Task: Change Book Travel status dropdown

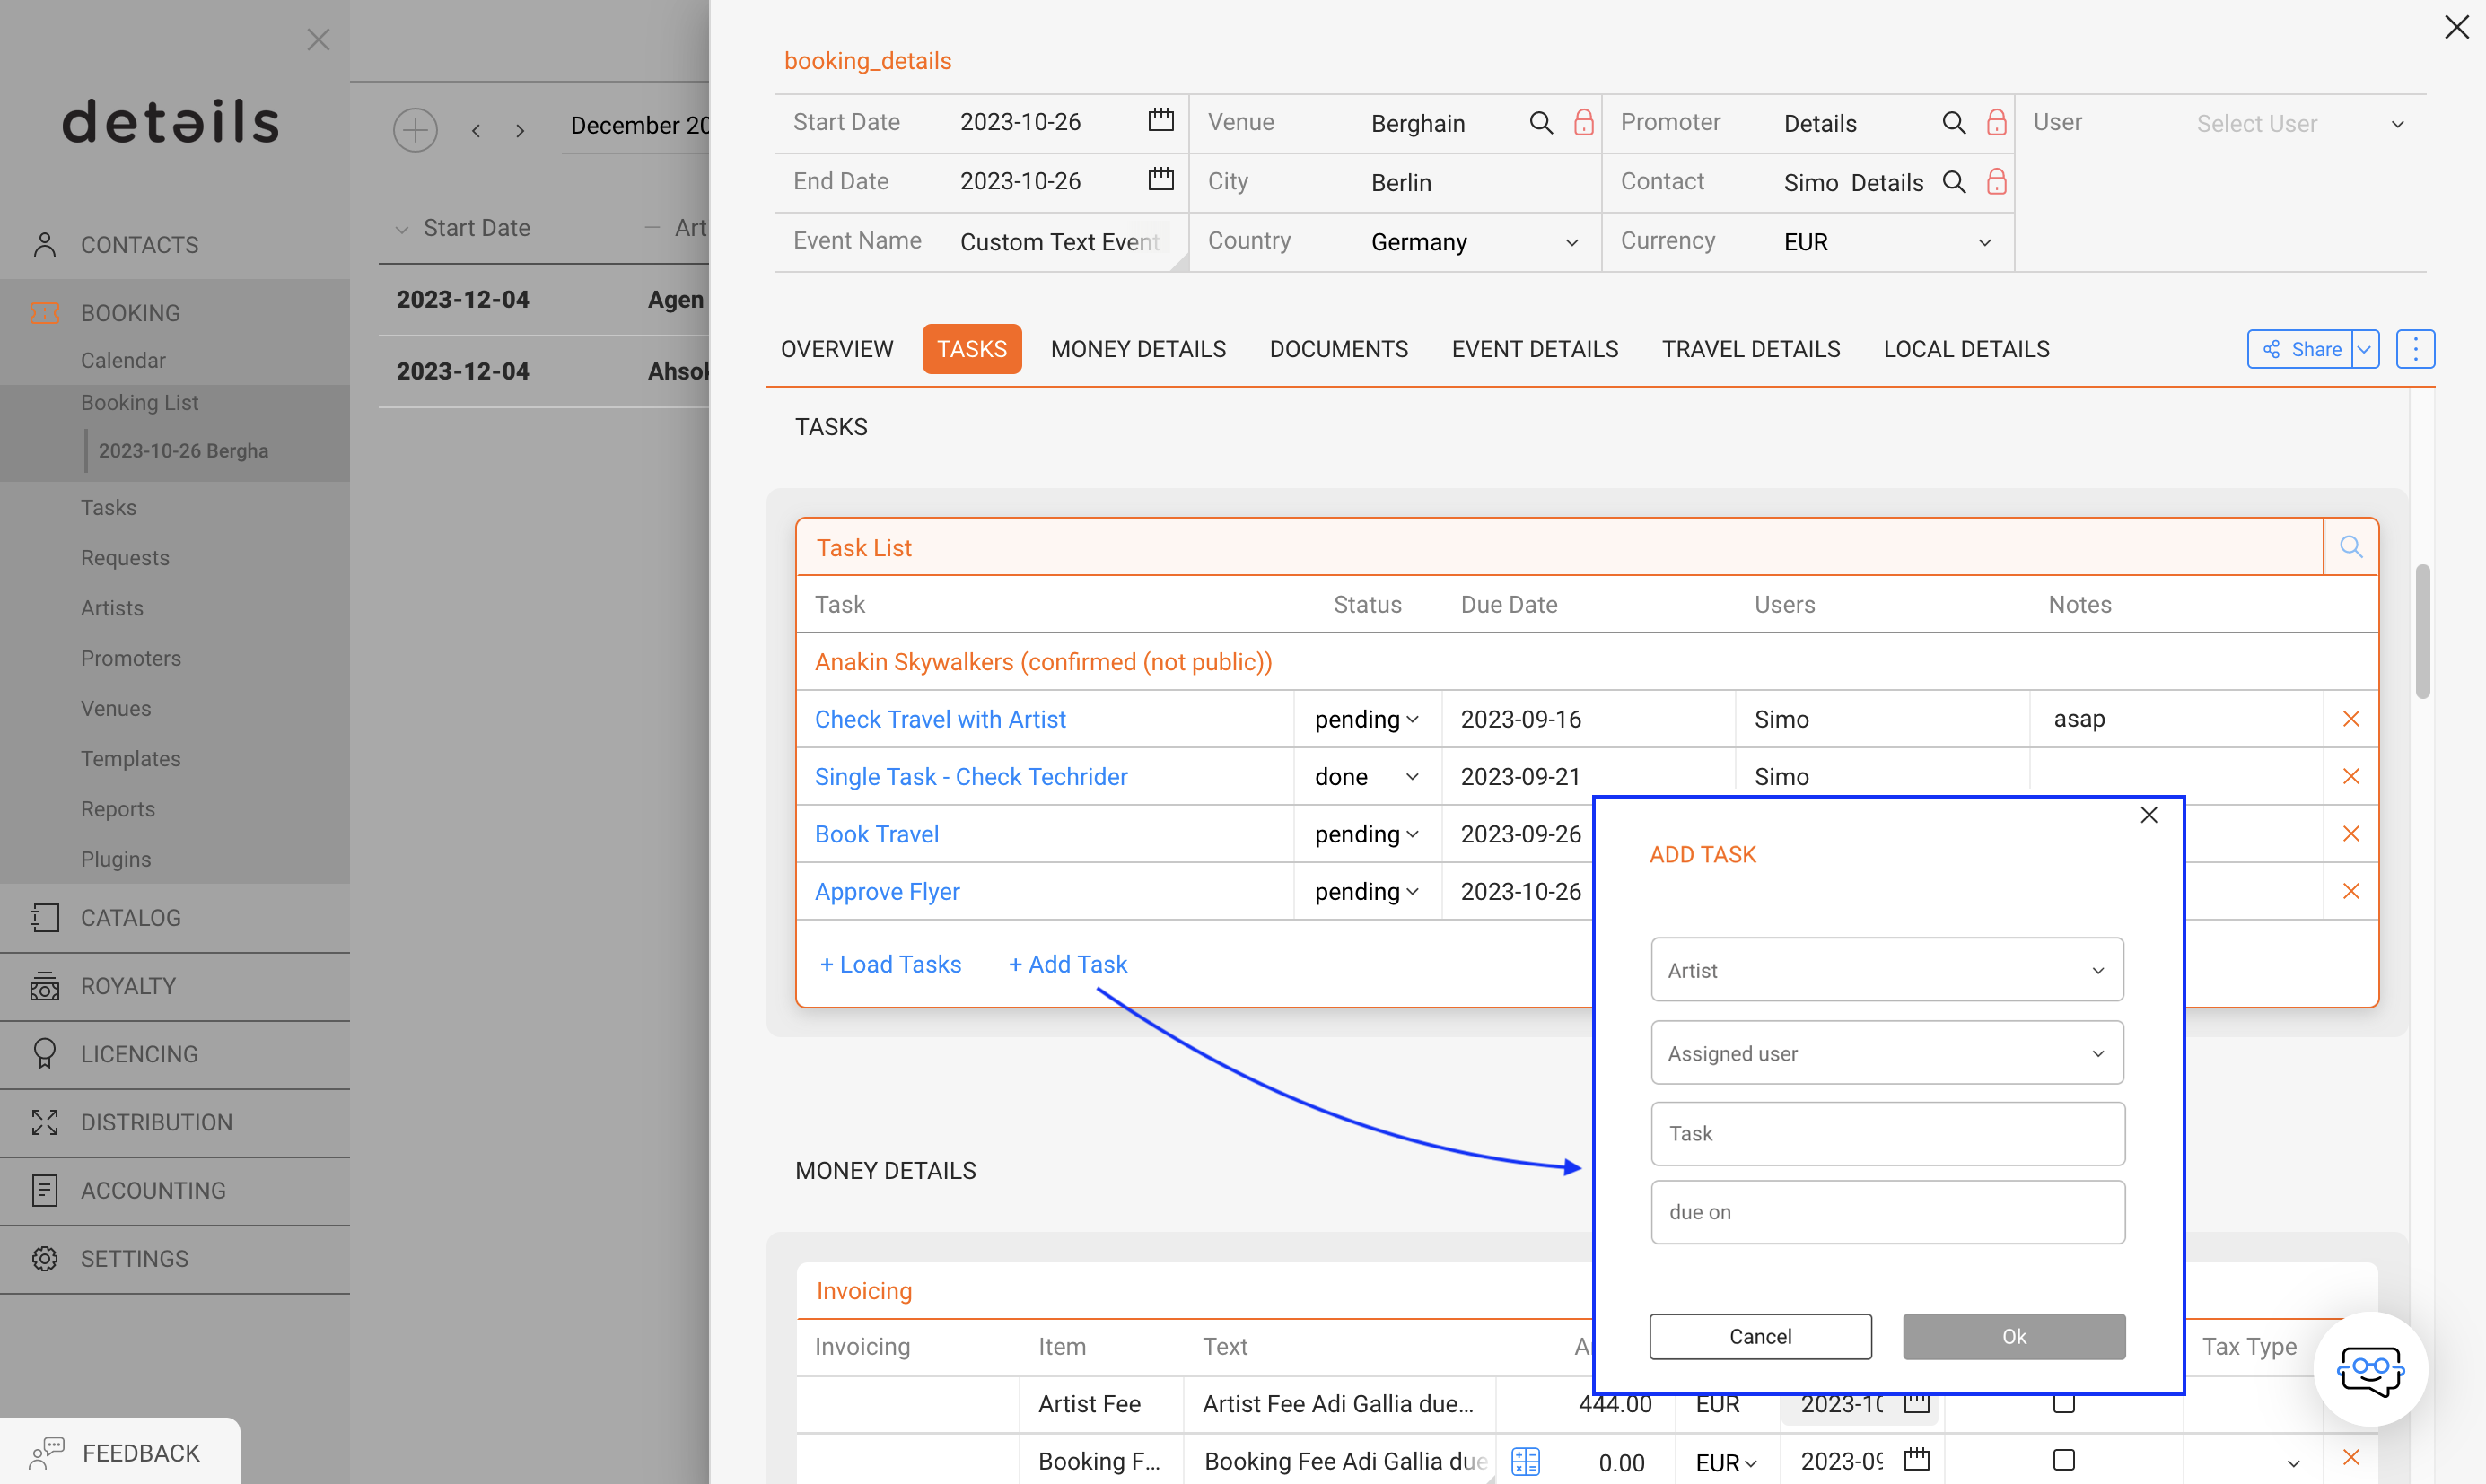Action: coord(1366,834)
